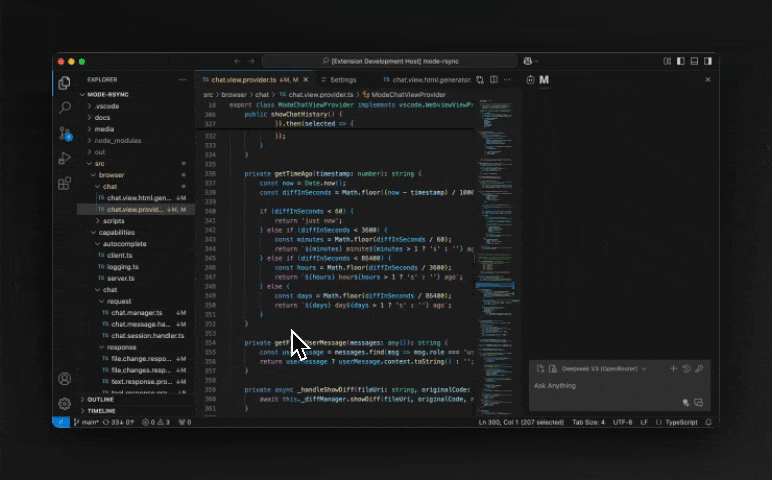This screenshot has width=772, height=480.
Task: Close the side chat panel
Action: point(708,79)
